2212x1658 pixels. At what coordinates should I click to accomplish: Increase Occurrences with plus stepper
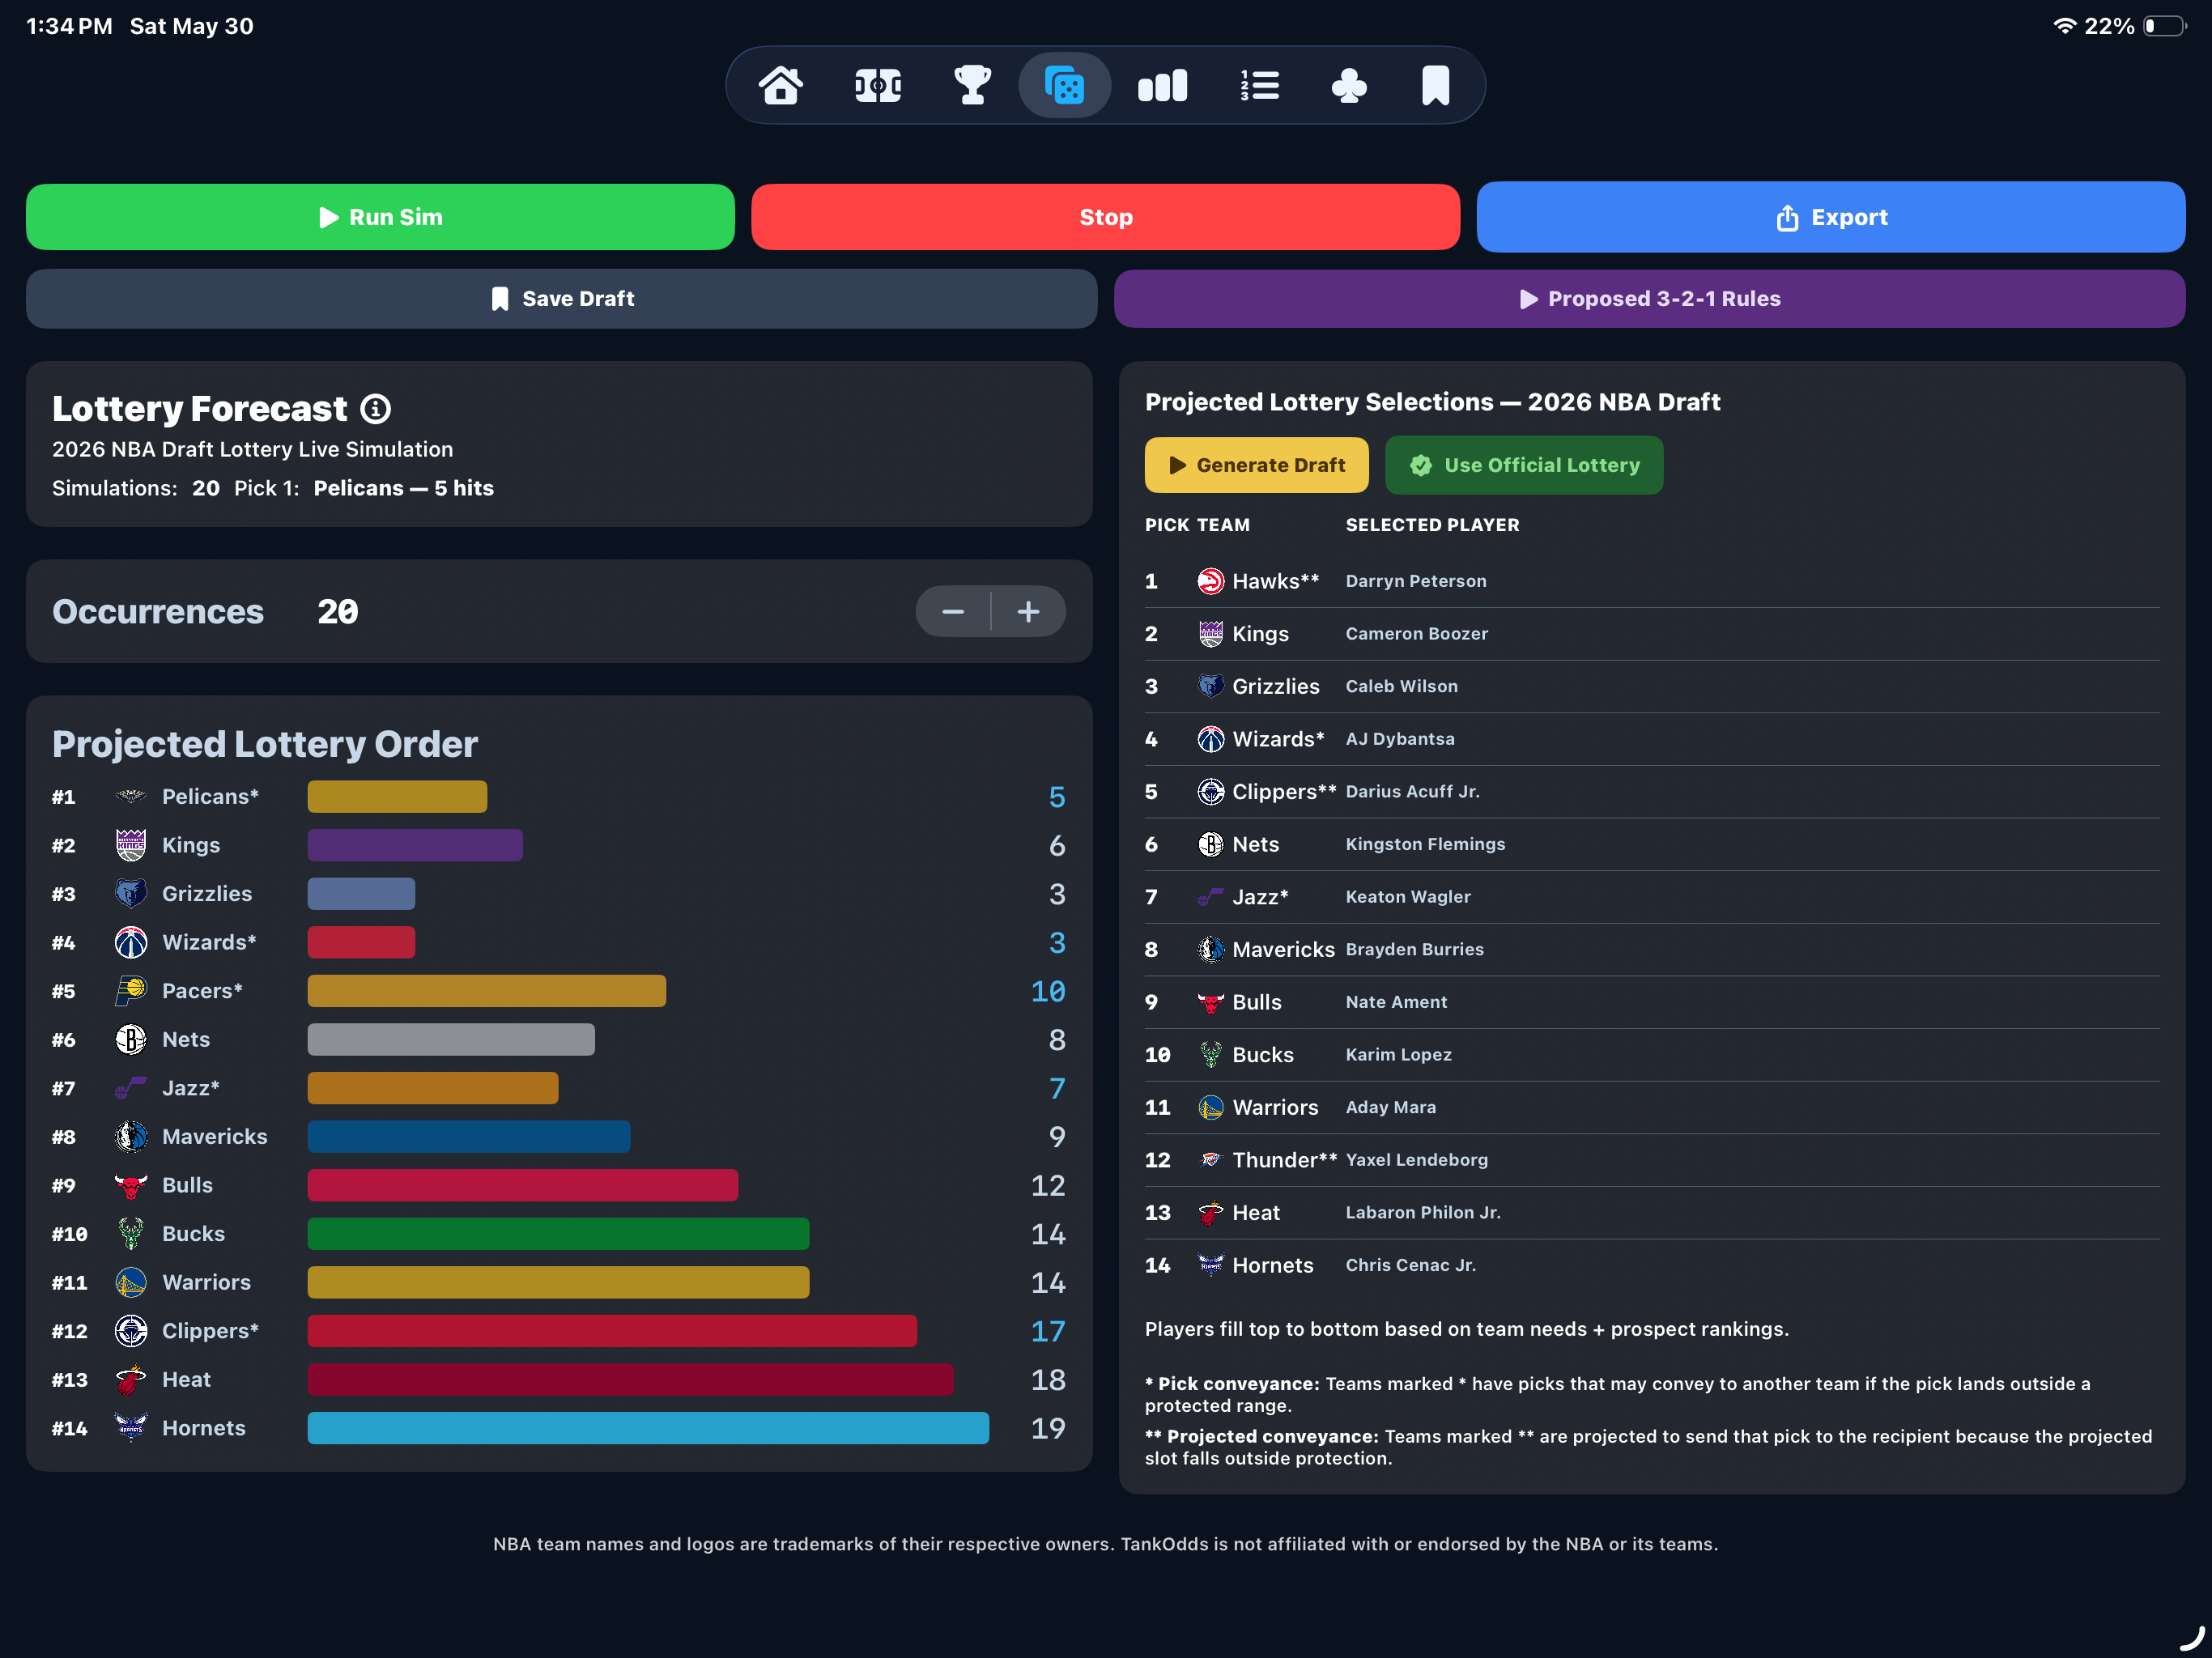coord(1028,611)
